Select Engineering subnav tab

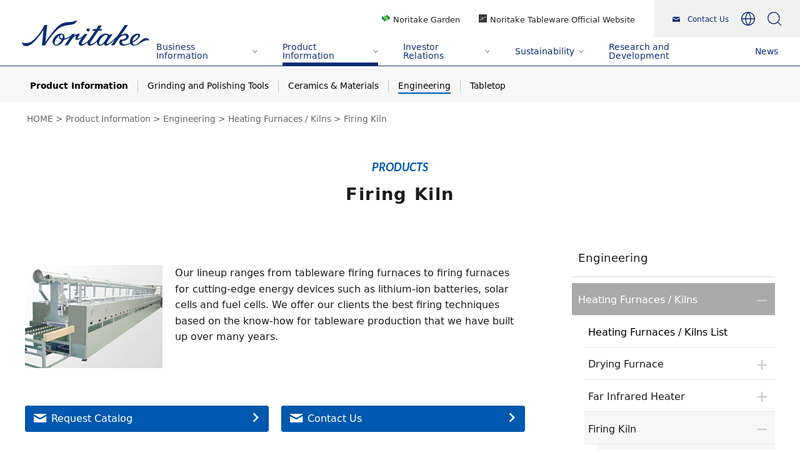[x=424, y=86]
